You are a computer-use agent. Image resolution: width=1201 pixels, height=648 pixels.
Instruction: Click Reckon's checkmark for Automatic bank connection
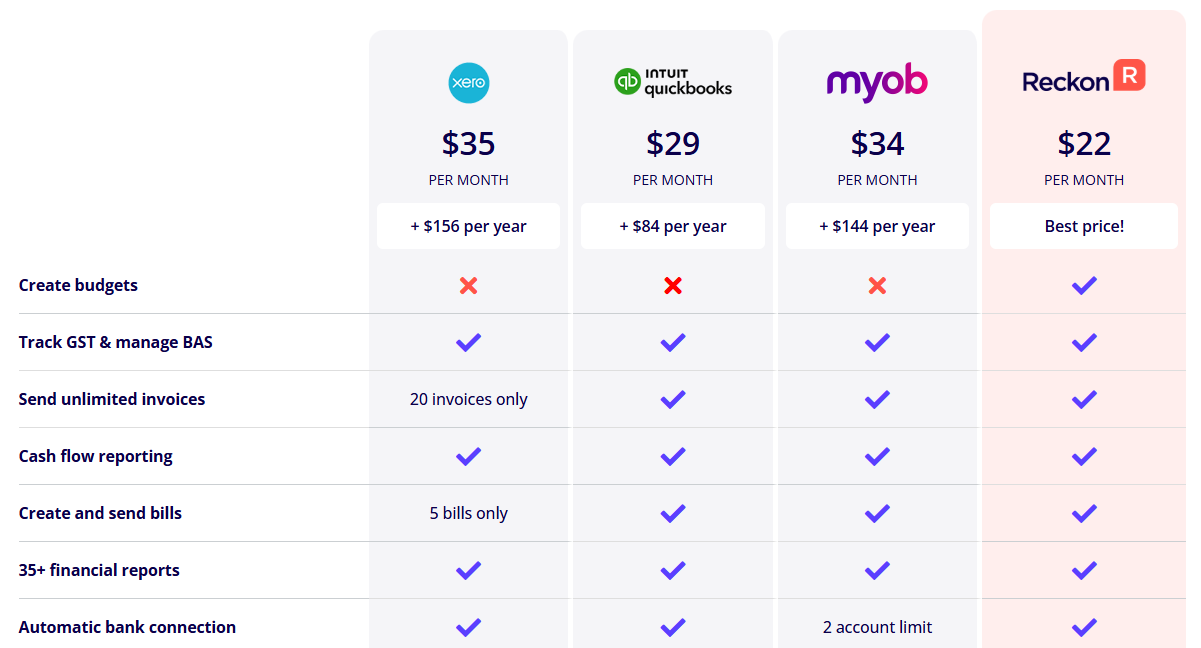tap(1084, 628)
